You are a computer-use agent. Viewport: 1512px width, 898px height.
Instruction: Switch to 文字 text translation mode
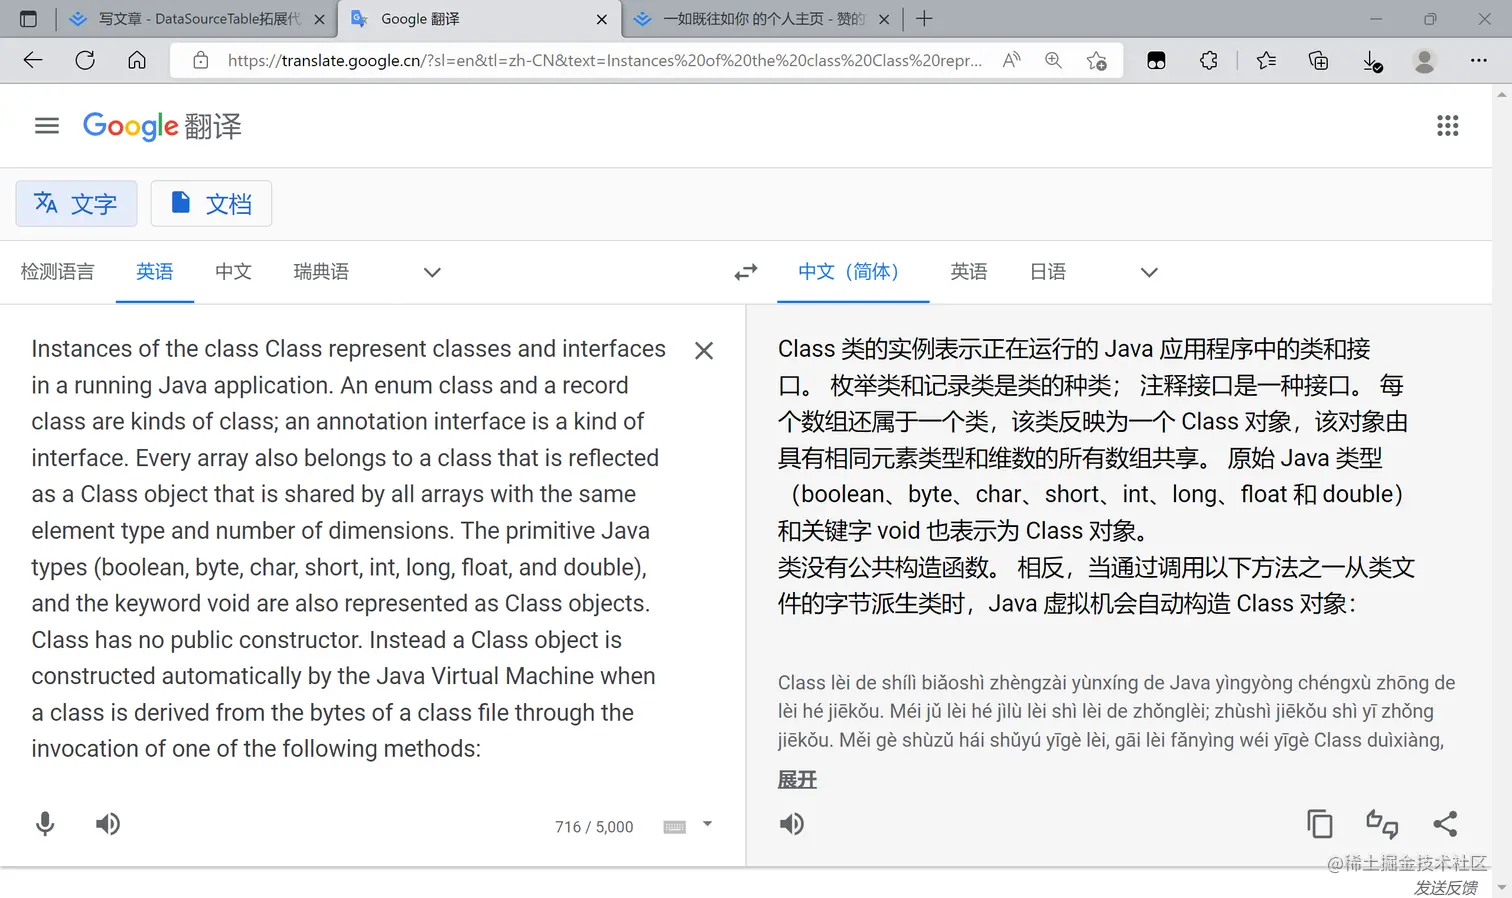pyautogui.click(x=76, y=204)
